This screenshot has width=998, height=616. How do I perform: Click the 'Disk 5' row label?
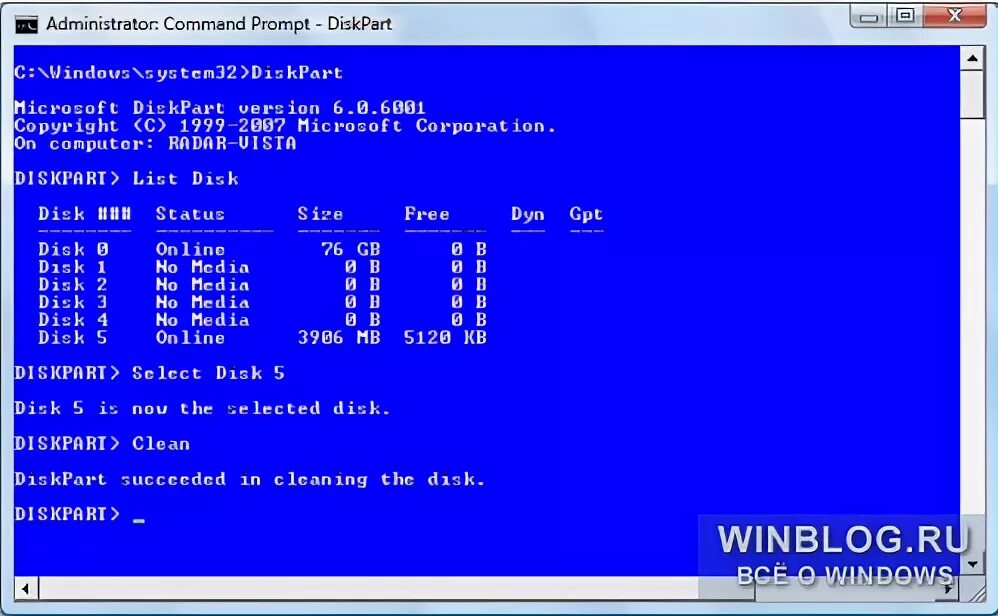pyautogui.click(x=73, y=337)
